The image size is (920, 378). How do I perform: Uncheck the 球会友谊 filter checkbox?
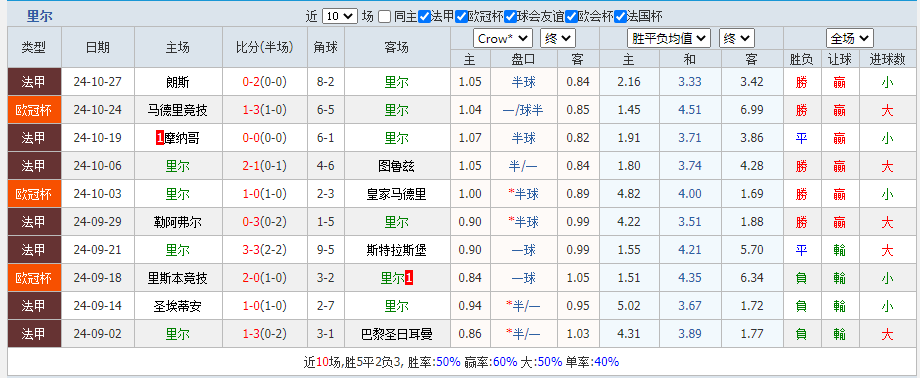click(510, 17)
